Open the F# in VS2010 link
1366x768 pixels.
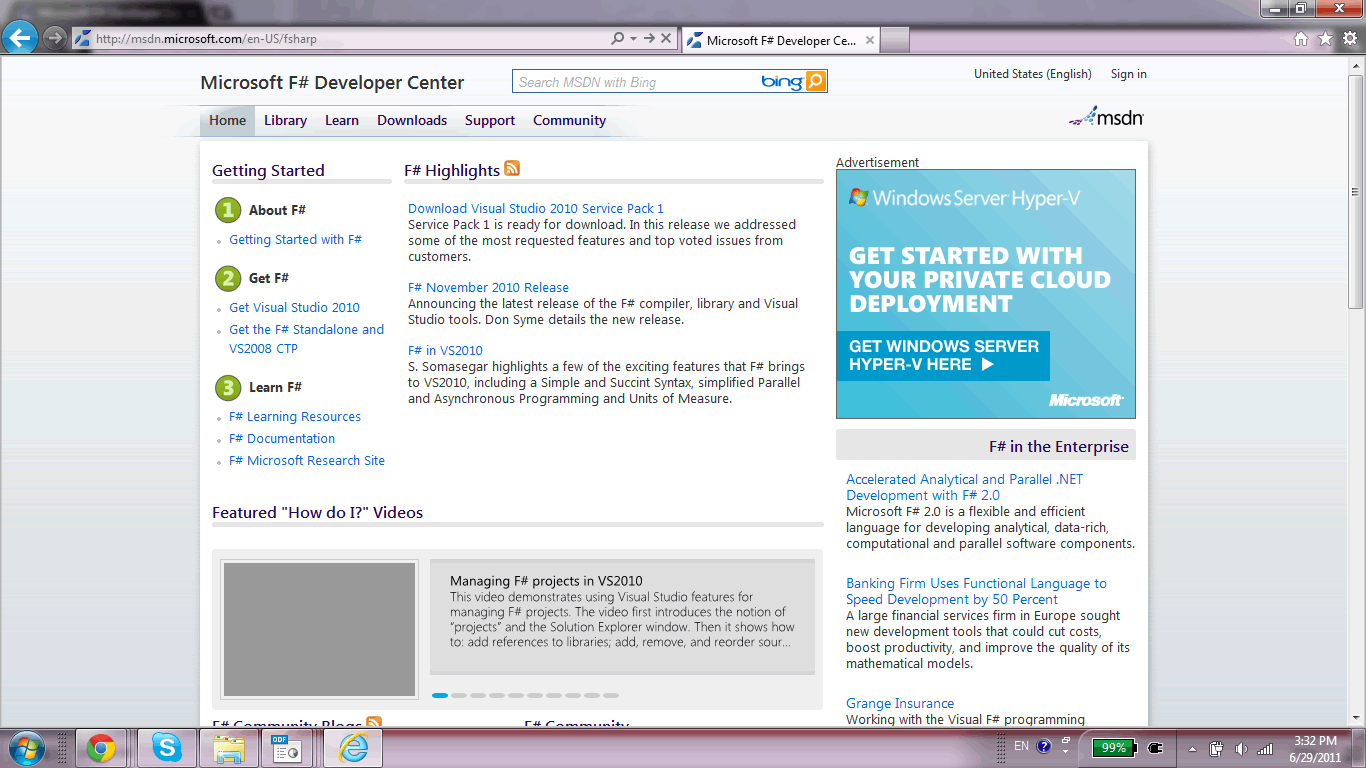pyautogui.click(x=445, y=351)
